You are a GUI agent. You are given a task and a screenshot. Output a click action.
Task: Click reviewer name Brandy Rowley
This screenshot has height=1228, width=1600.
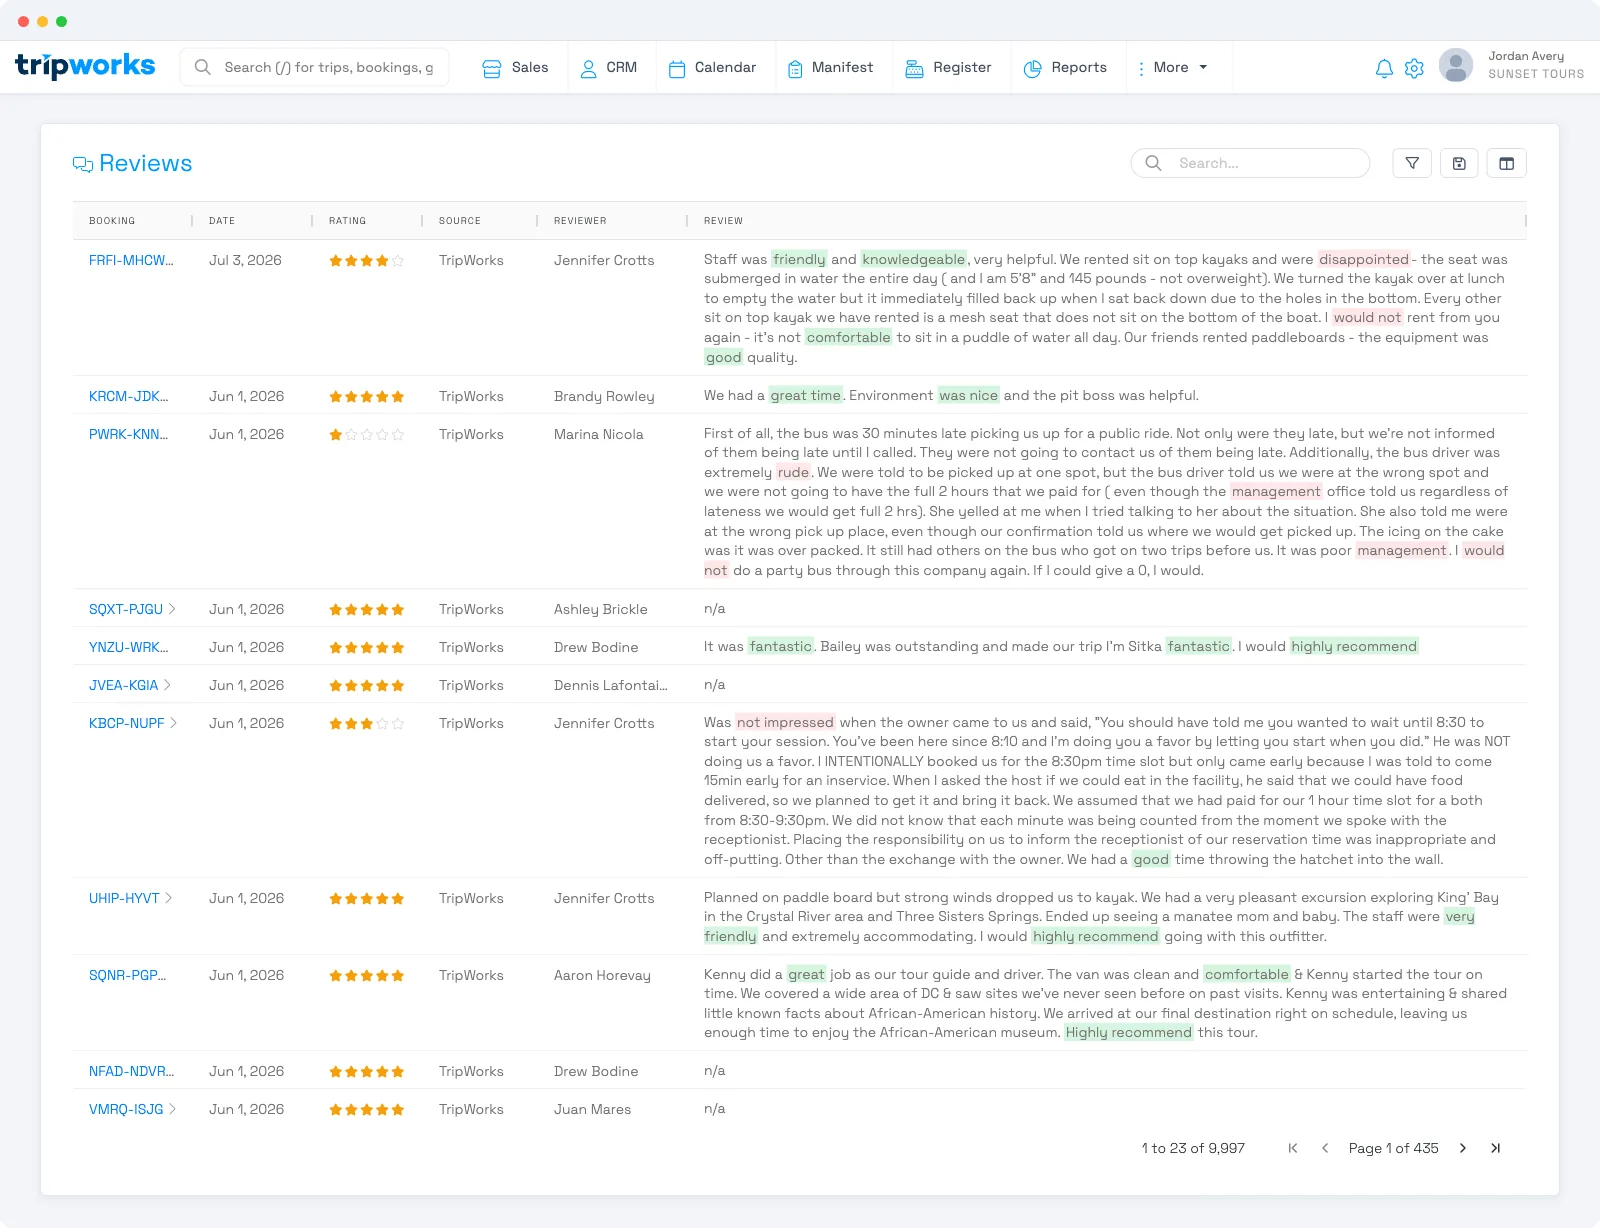604,396
